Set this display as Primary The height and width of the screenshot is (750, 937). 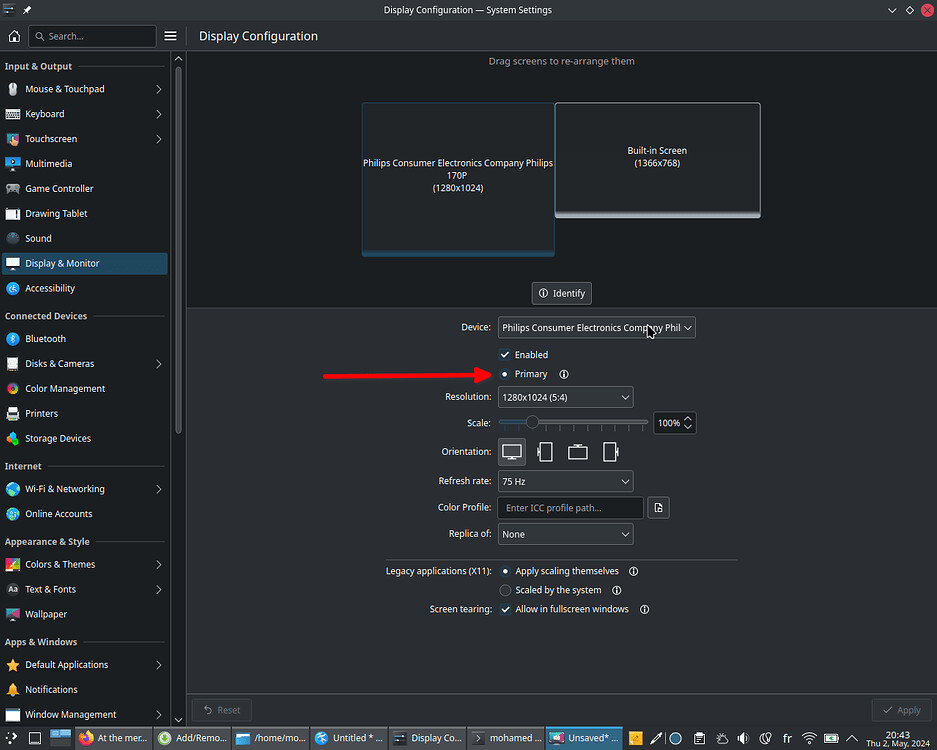[505, 374]
